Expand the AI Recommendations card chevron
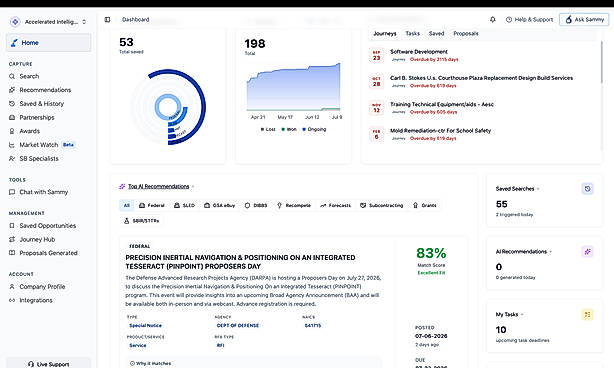This screenshot has height=368, width=614. [551, 252]
